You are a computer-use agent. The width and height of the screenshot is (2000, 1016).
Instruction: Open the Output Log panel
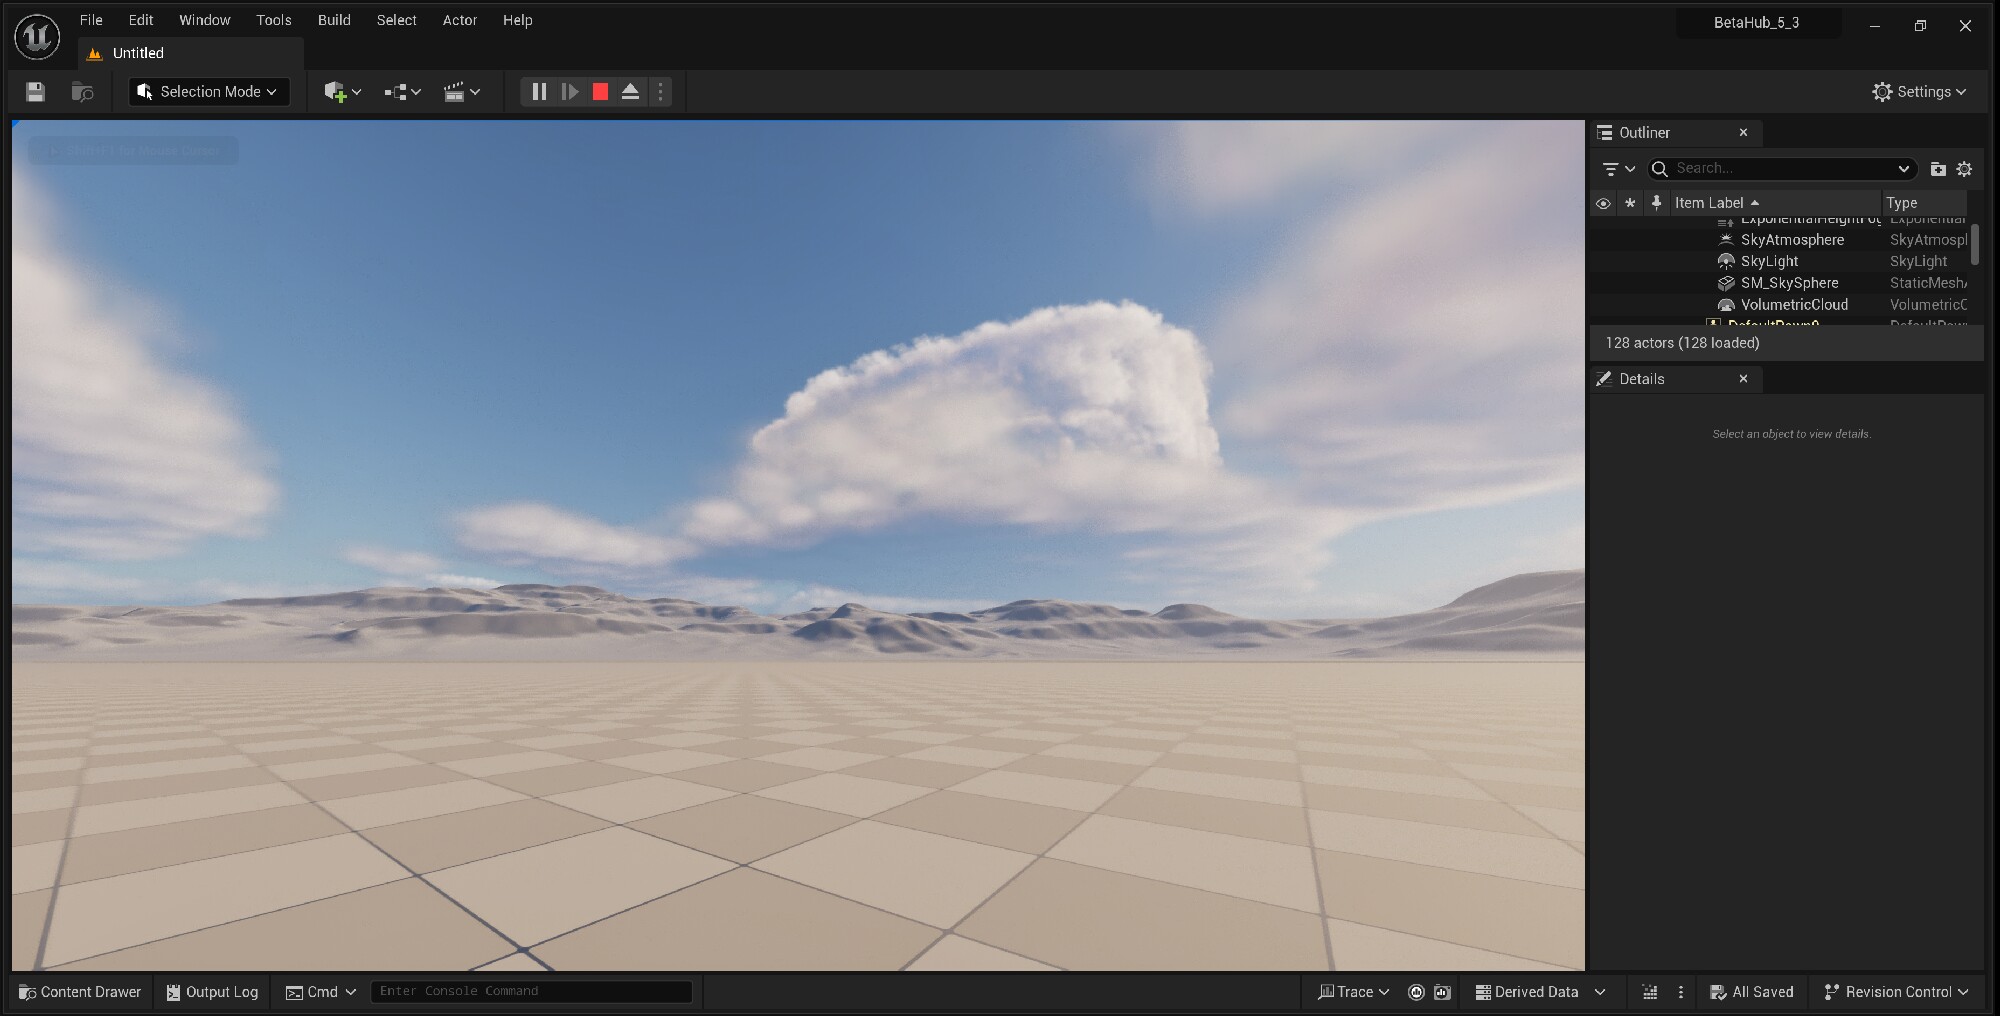[212, 992]
